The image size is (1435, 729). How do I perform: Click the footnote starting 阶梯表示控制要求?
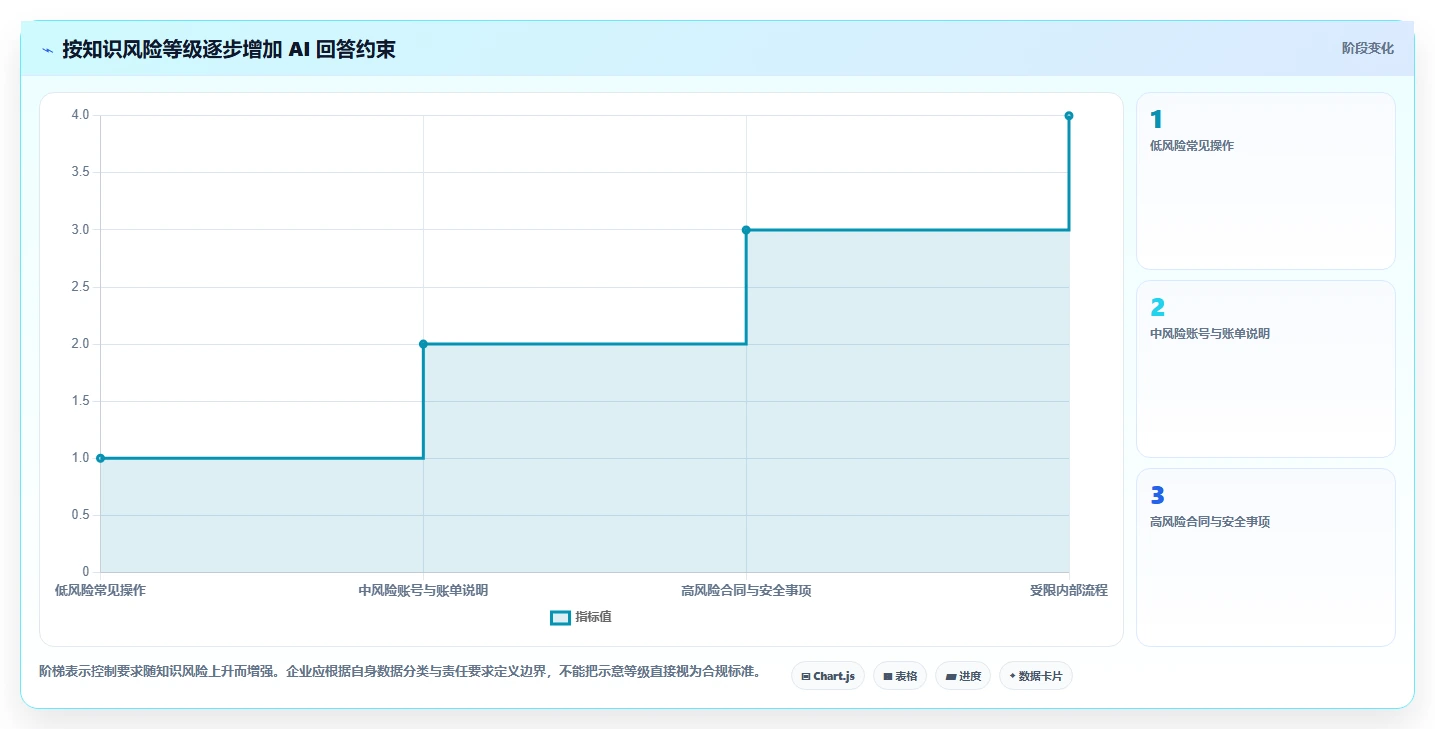[x=400, y=671]
